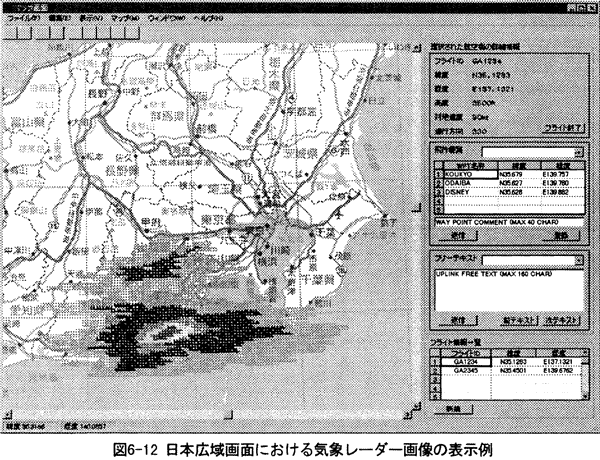Open the マップ(M) menu
The height and width of the screenshot is (460, 600).
tap(125, 18)
